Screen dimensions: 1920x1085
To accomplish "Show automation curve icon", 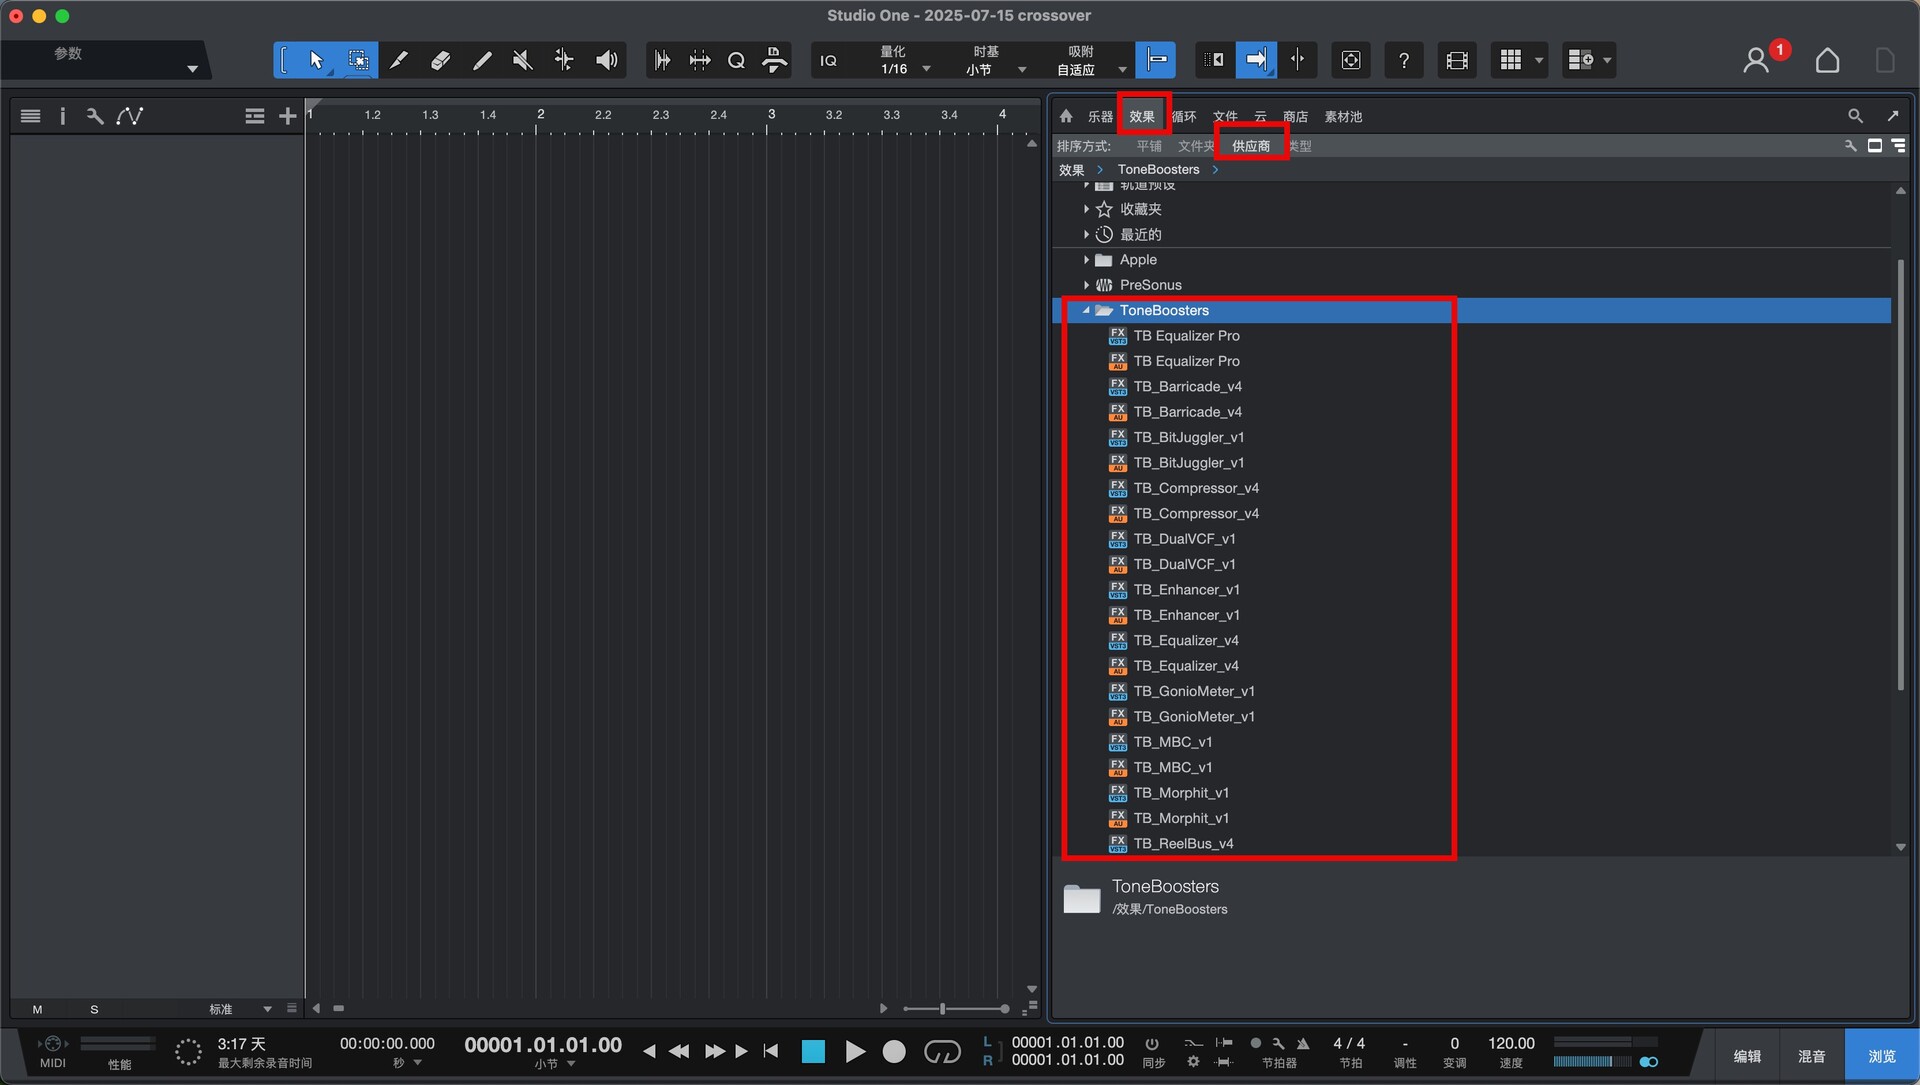I will (x=129, y=116).
